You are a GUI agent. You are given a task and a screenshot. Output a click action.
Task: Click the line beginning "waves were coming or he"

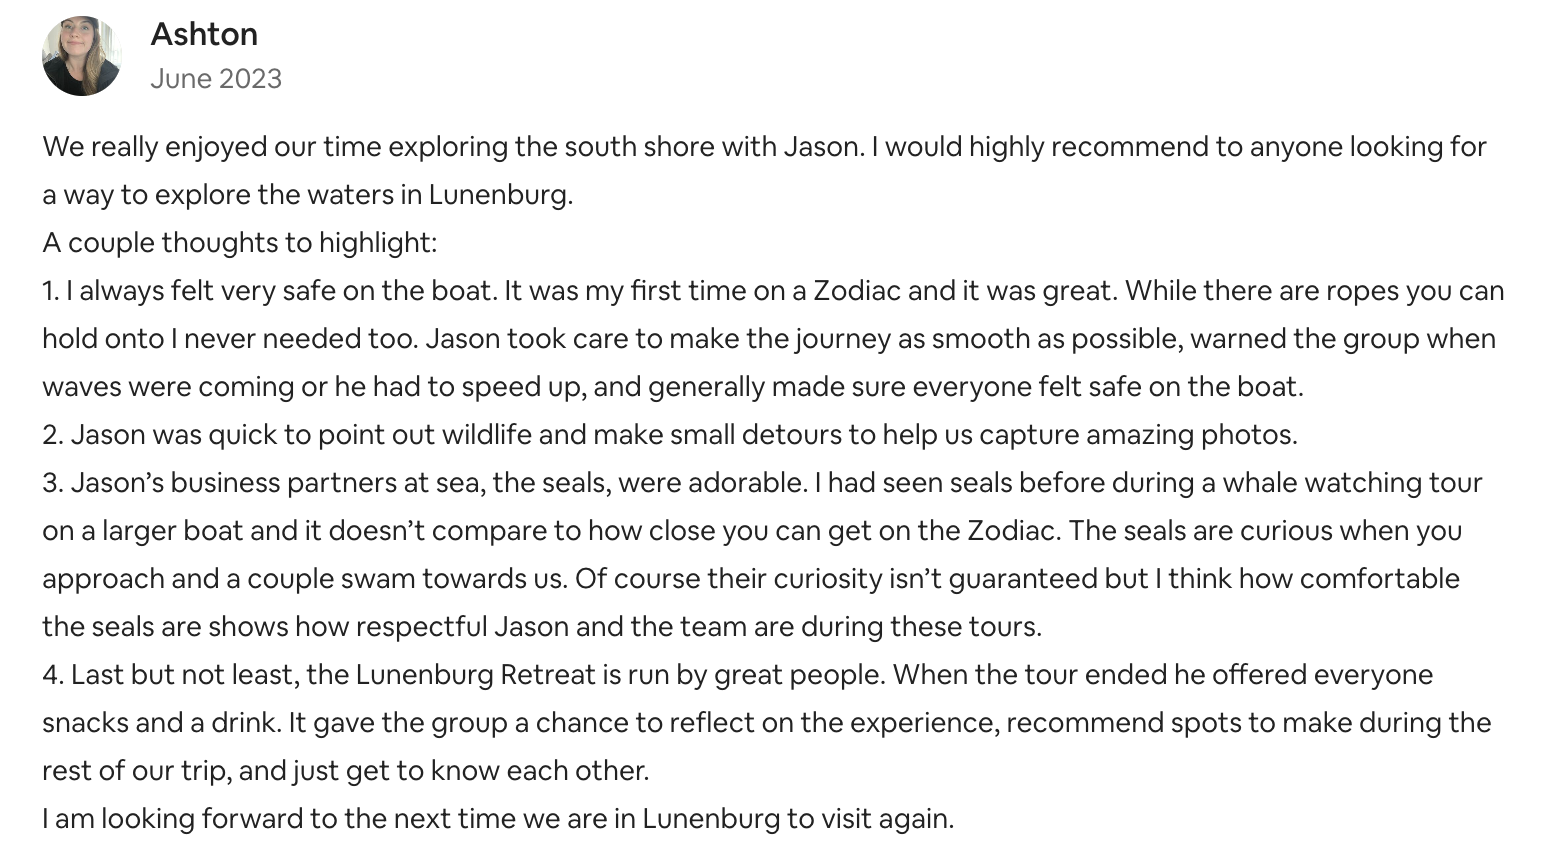pyautogui.click(x=673, y=387)
